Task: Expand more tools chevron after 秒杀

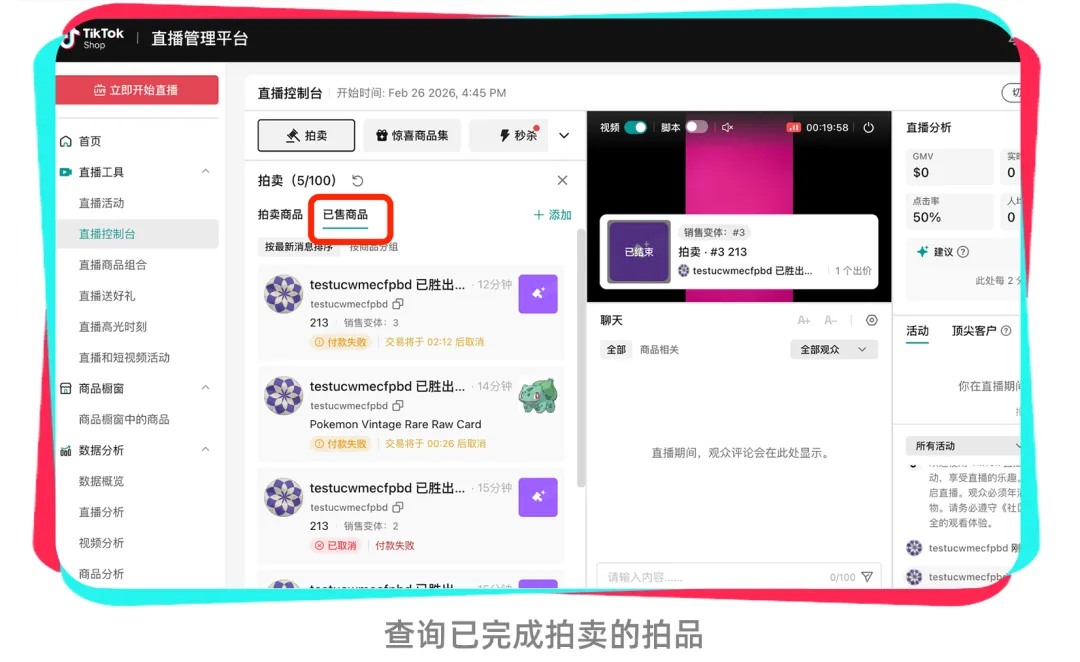Action: coord(564,136)
